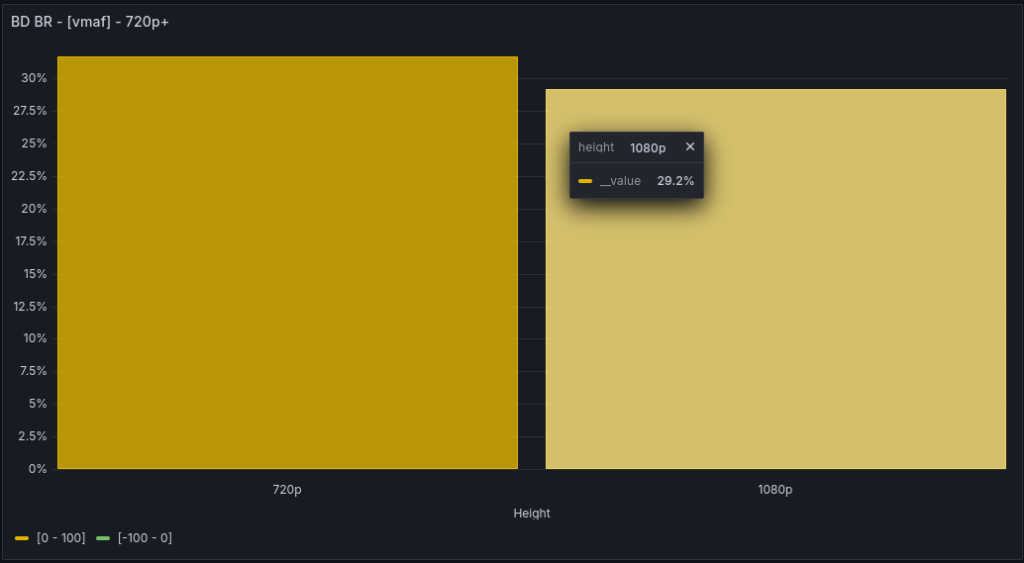
Task: Toggle the [0 - 100] legend series label
Action: (x=60, y=538)
